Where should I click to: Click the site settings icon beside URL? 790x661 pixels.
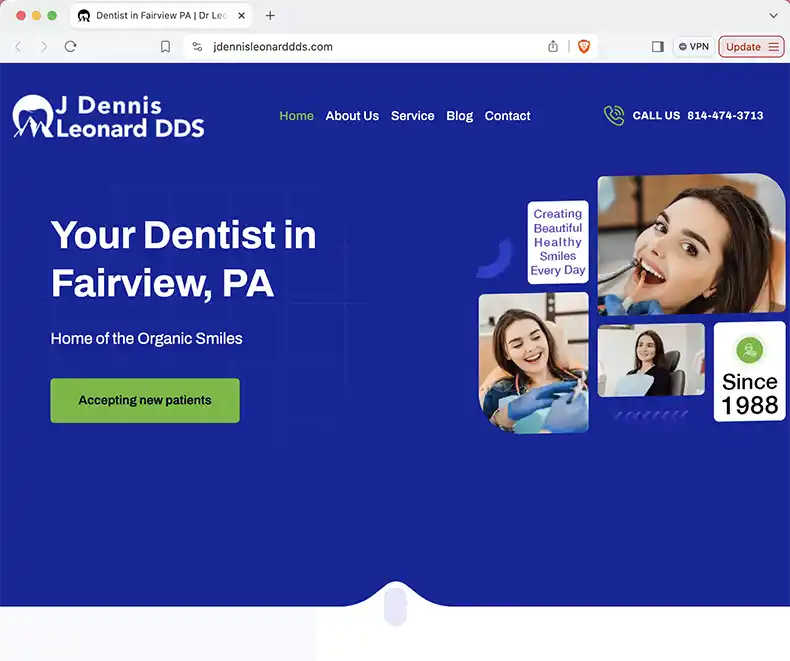pos(197,47)
